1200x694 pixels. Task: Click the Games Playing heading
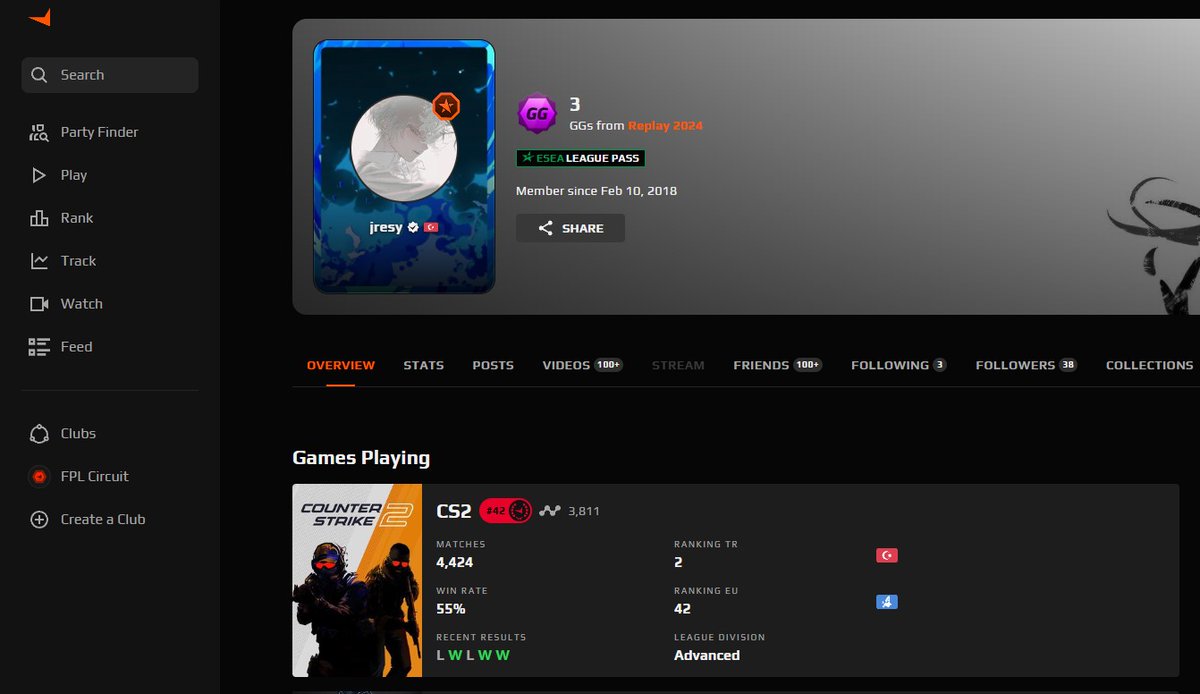[x=361, y=458]
